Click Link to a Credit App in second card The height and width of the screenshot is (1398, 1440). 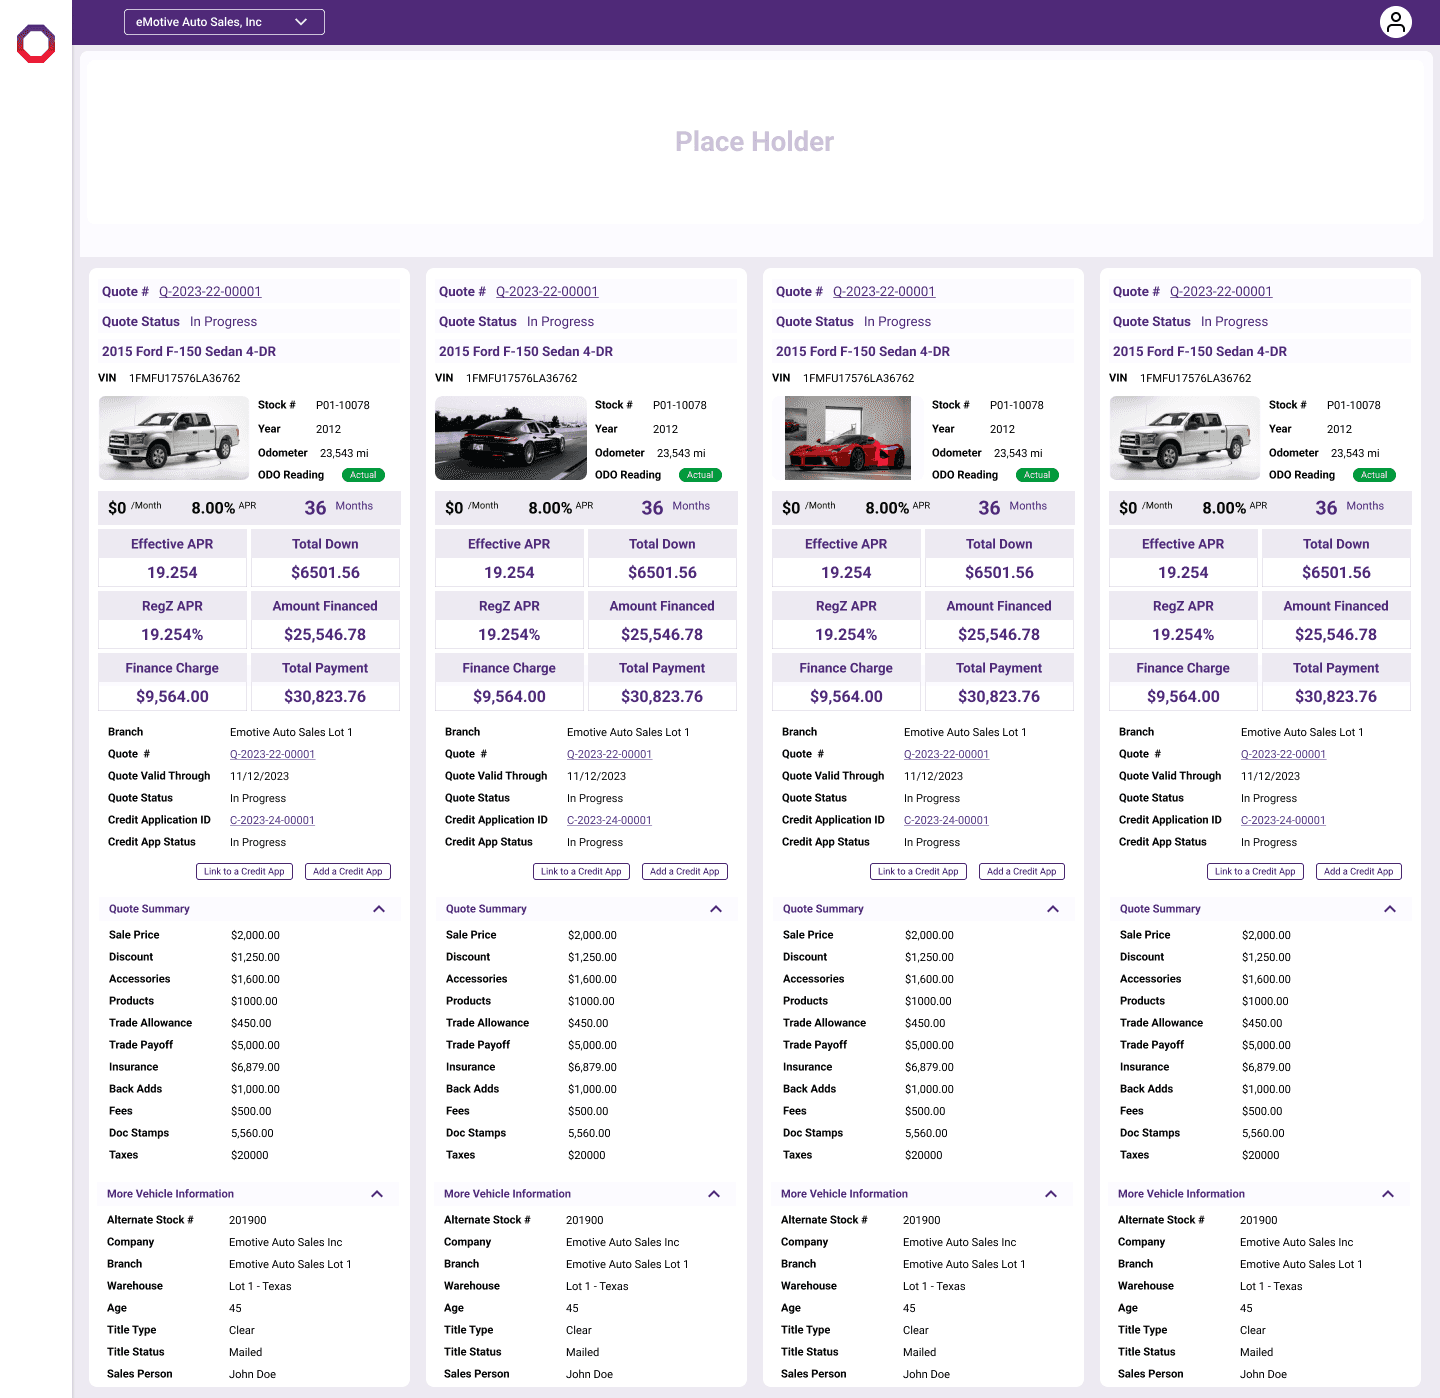581,872
